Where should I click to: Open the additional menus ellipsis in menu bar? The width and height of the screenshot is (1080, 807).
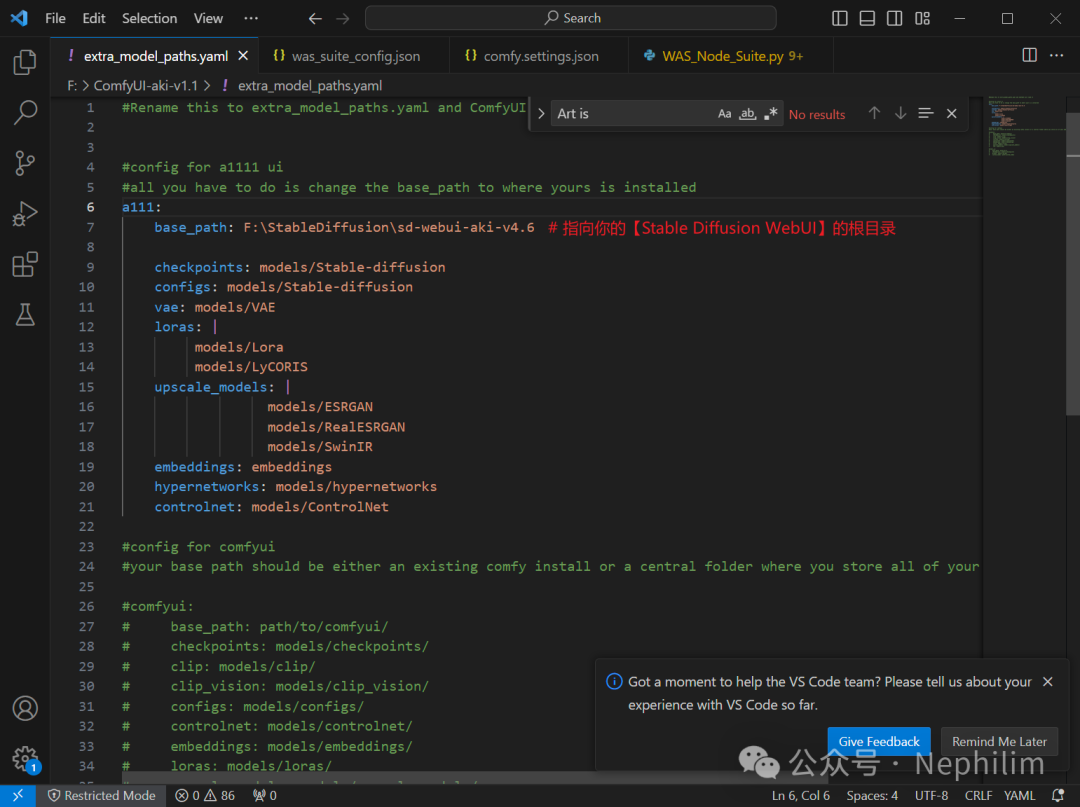pyautogui.click(x=251, y=18)
